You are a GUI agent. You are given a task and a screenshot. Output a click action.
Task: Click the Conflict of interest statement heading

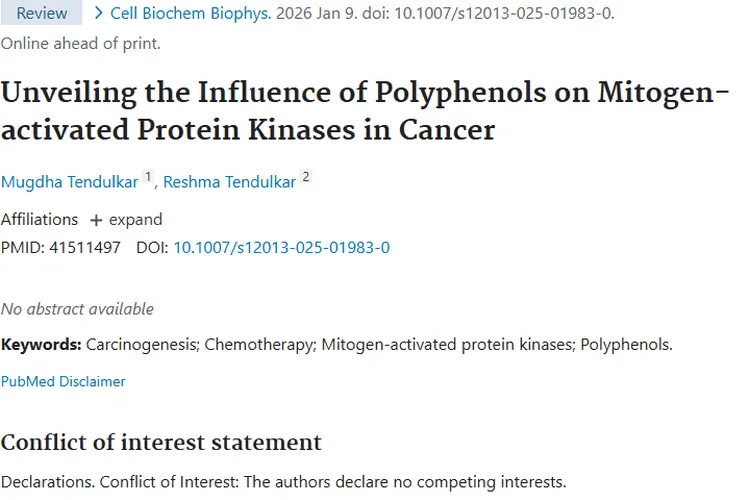pos(161,442)
